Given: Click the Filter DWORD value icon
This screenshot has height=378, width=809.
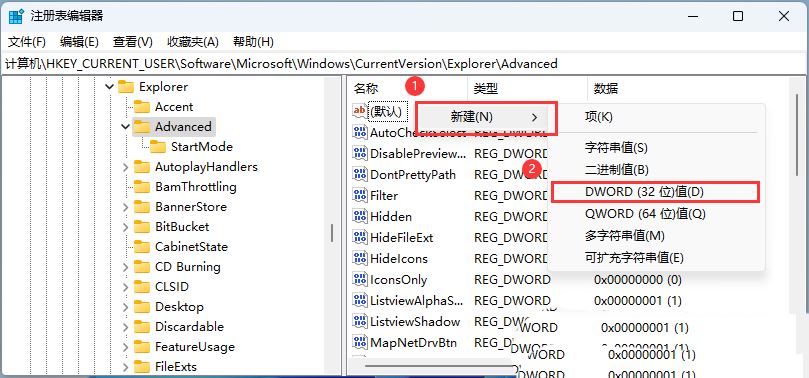Looking at the screenshot, I should pyautogui.click(x=360, y=195).
